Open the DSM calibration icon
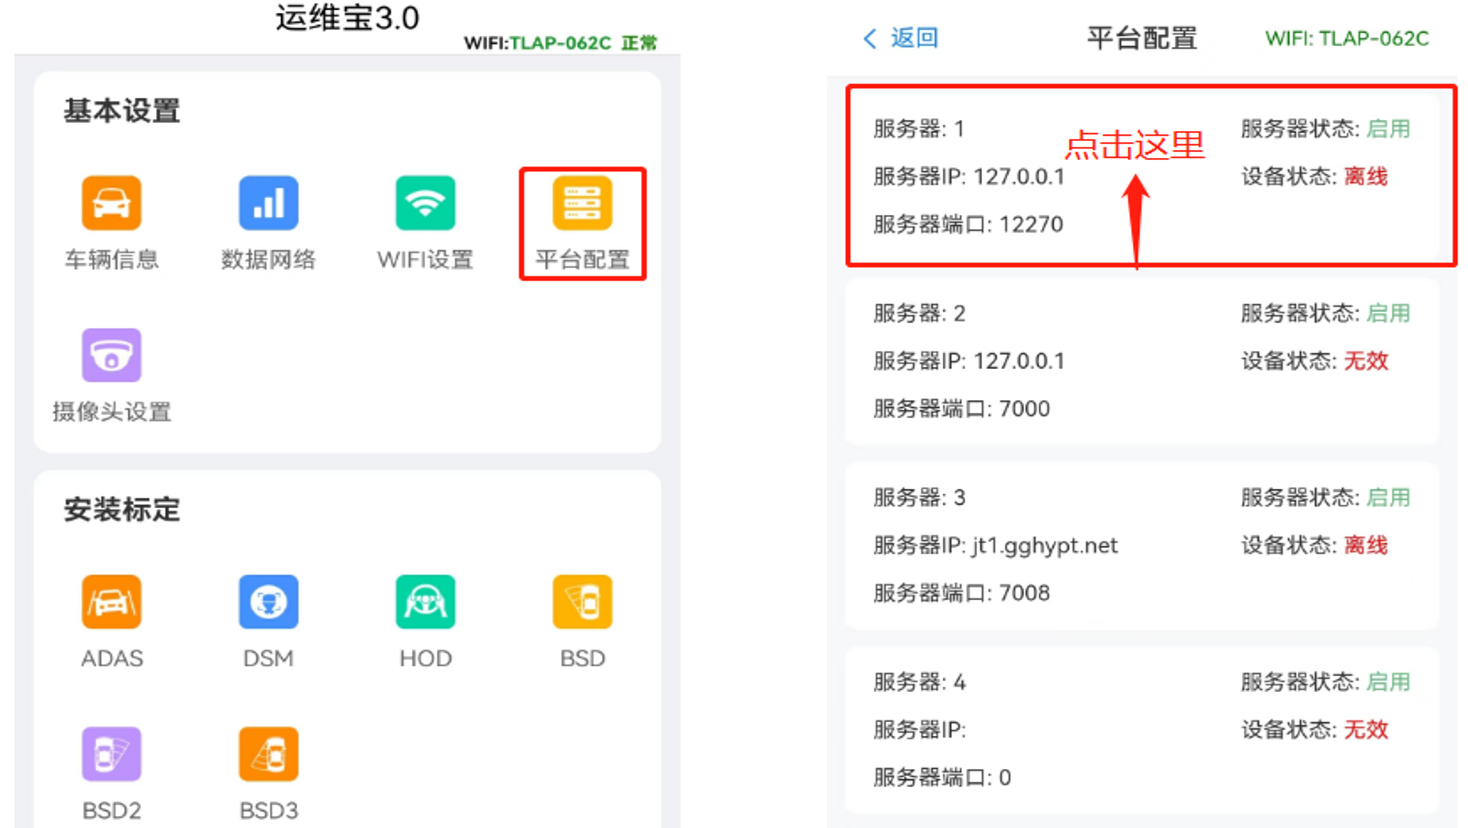Viewport: 1468px width, 828px height. [x=268, y=603]
